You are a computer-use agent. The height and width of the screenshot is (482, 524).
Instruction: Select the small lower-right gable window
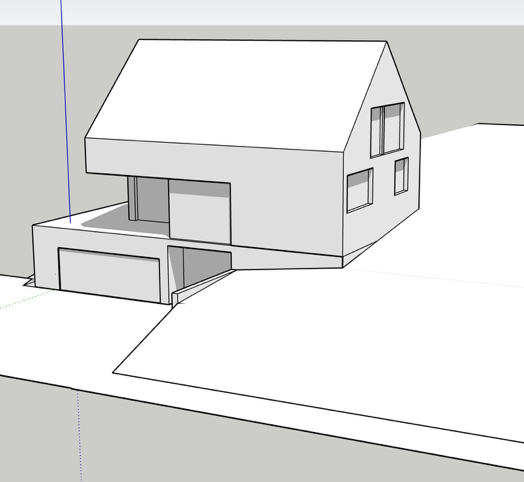click(401, 176)
